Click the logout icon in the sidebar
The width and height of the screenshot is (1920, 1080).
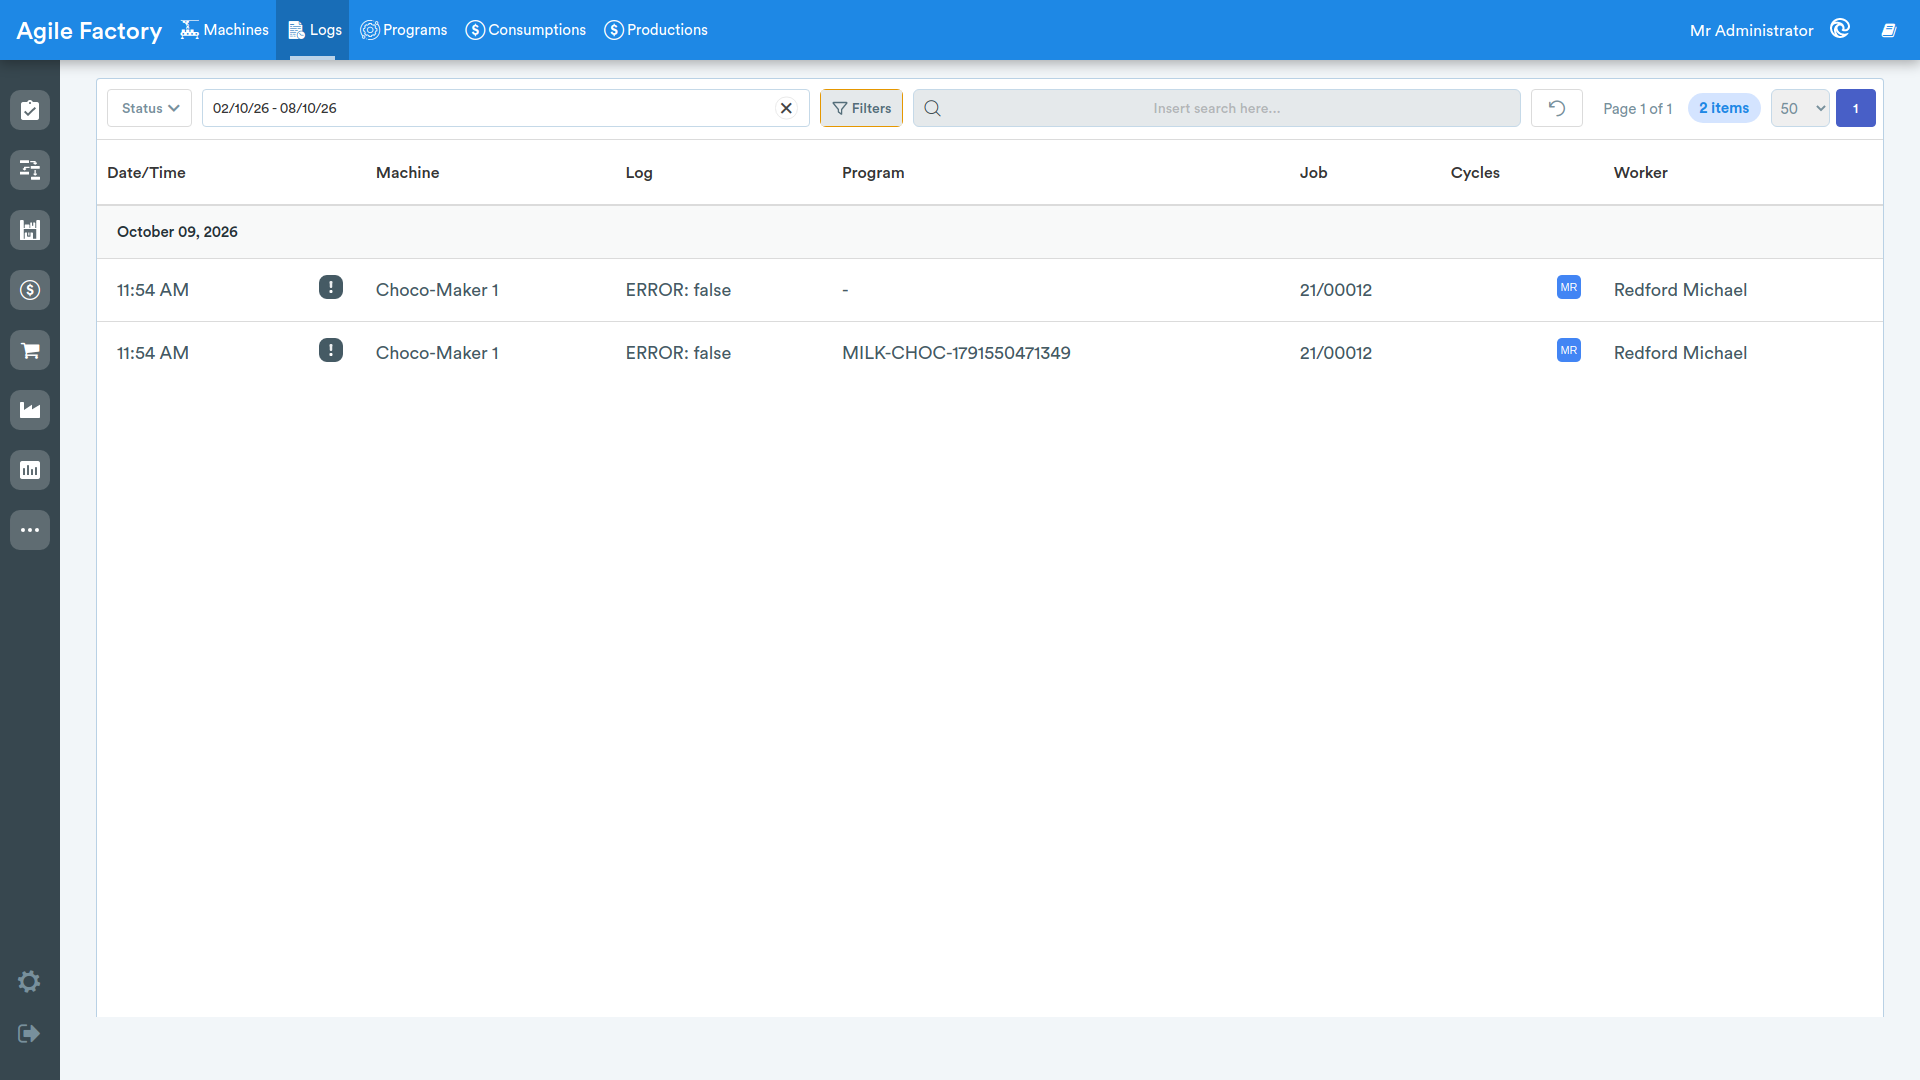29,1033
